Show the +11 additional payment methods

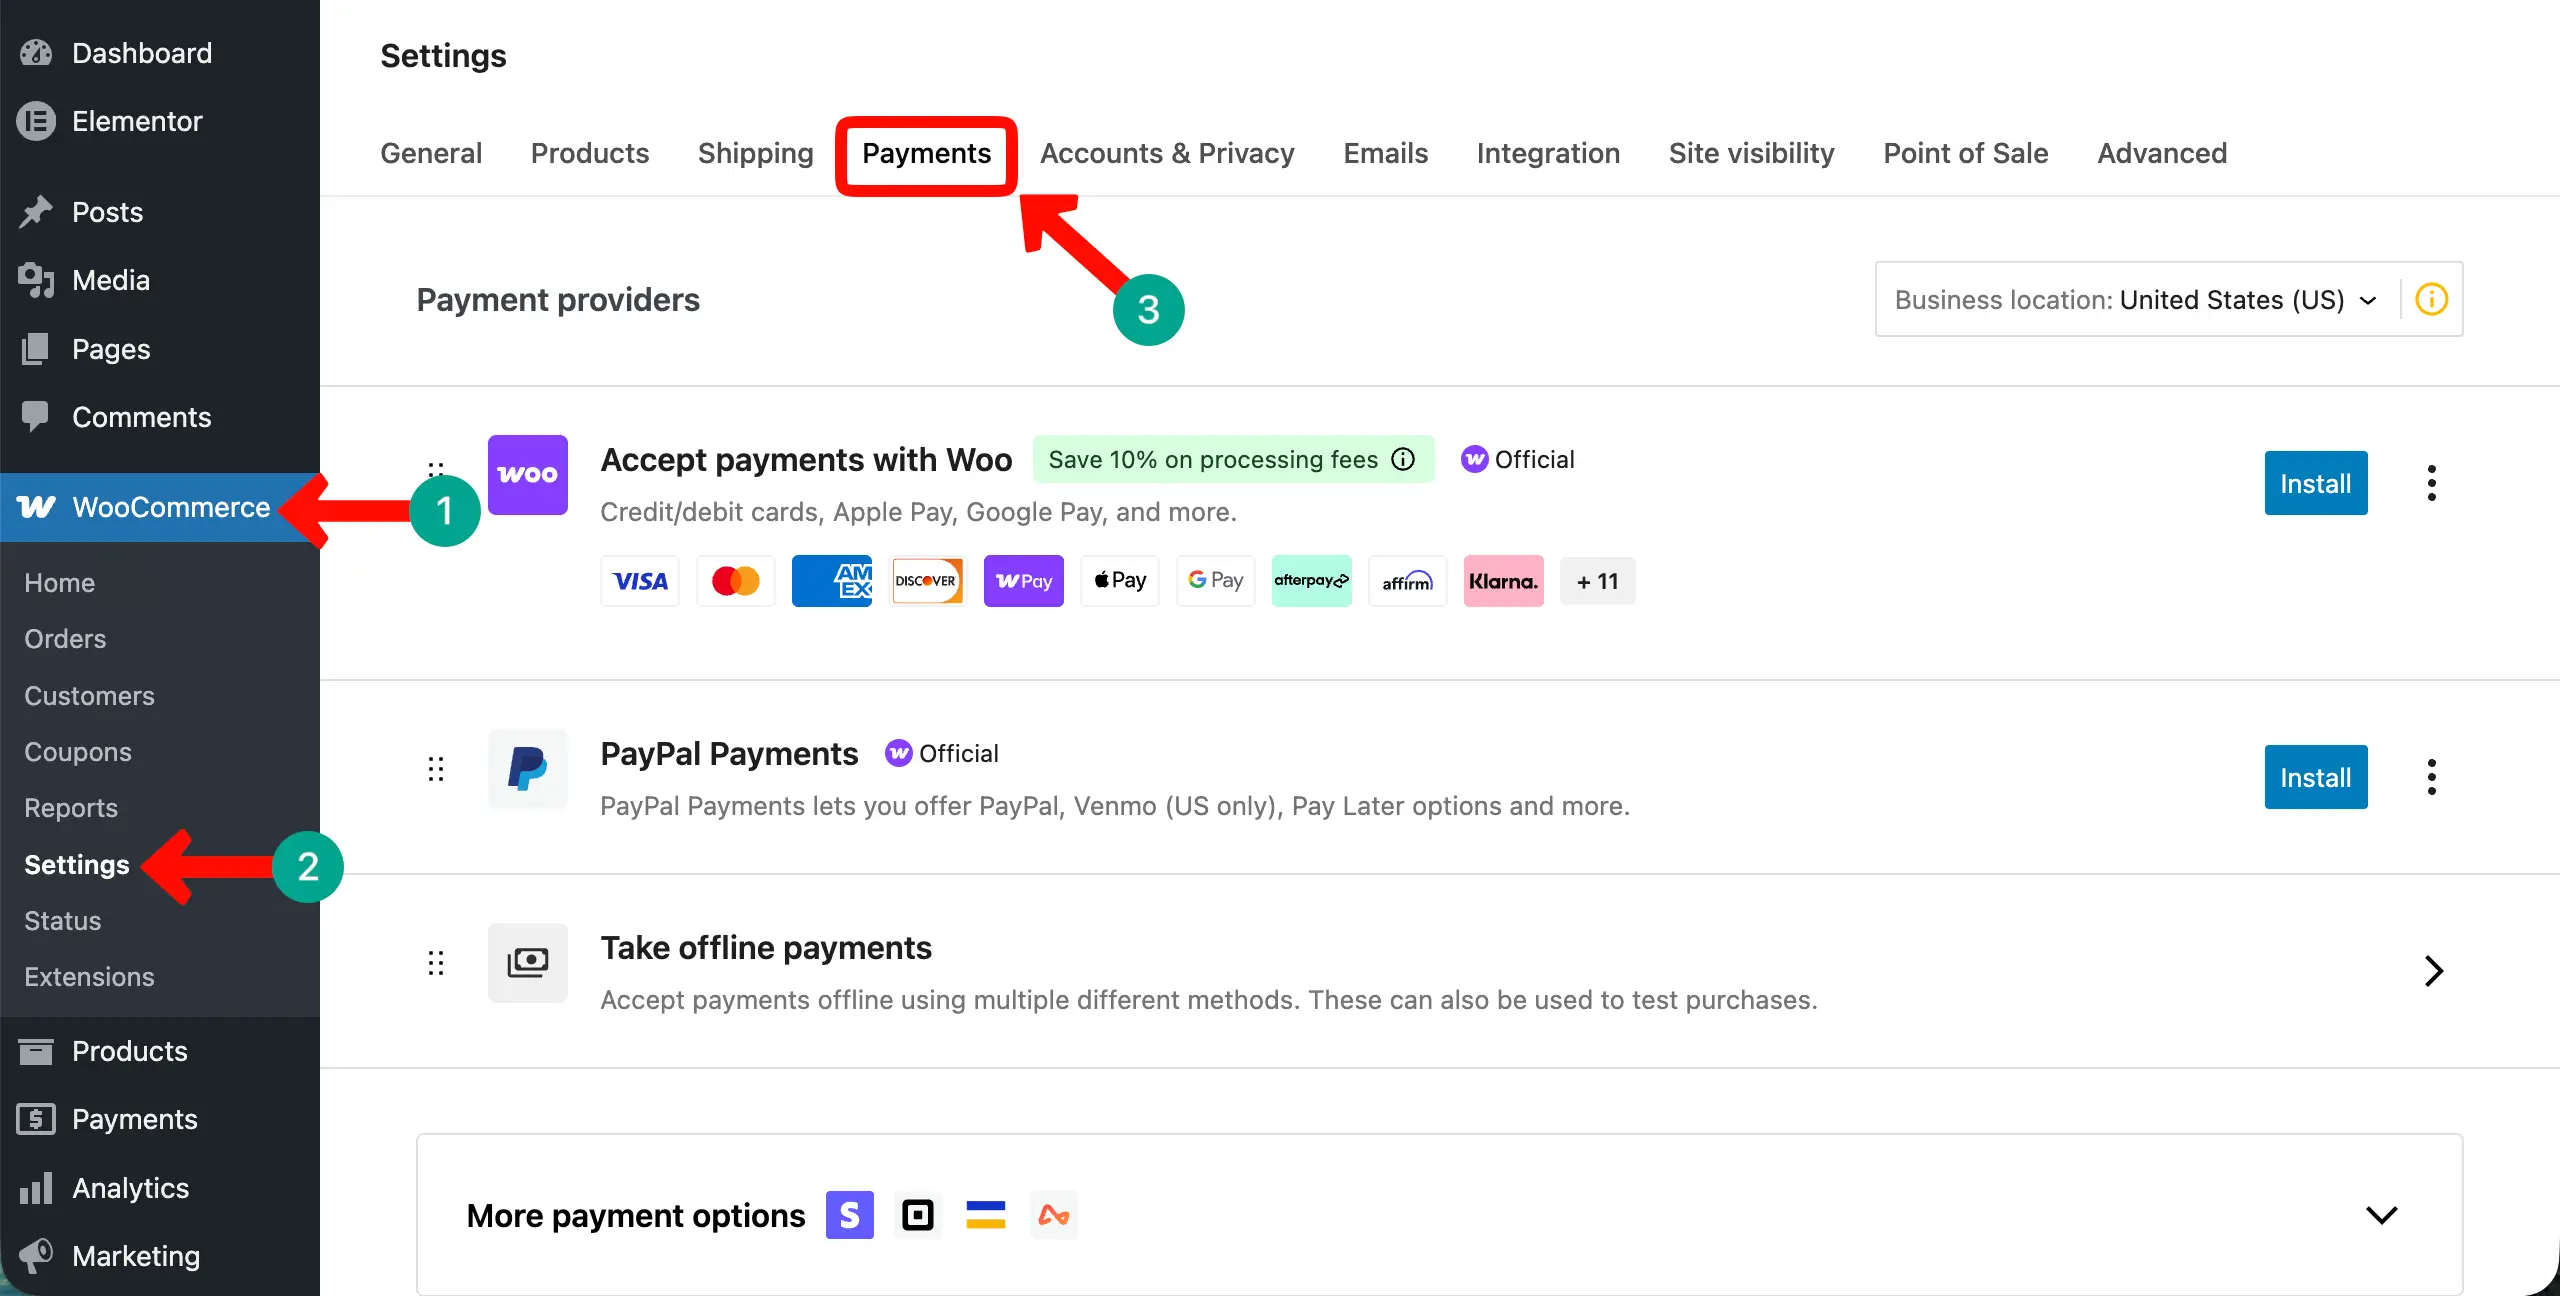(x=1598, y=581)
